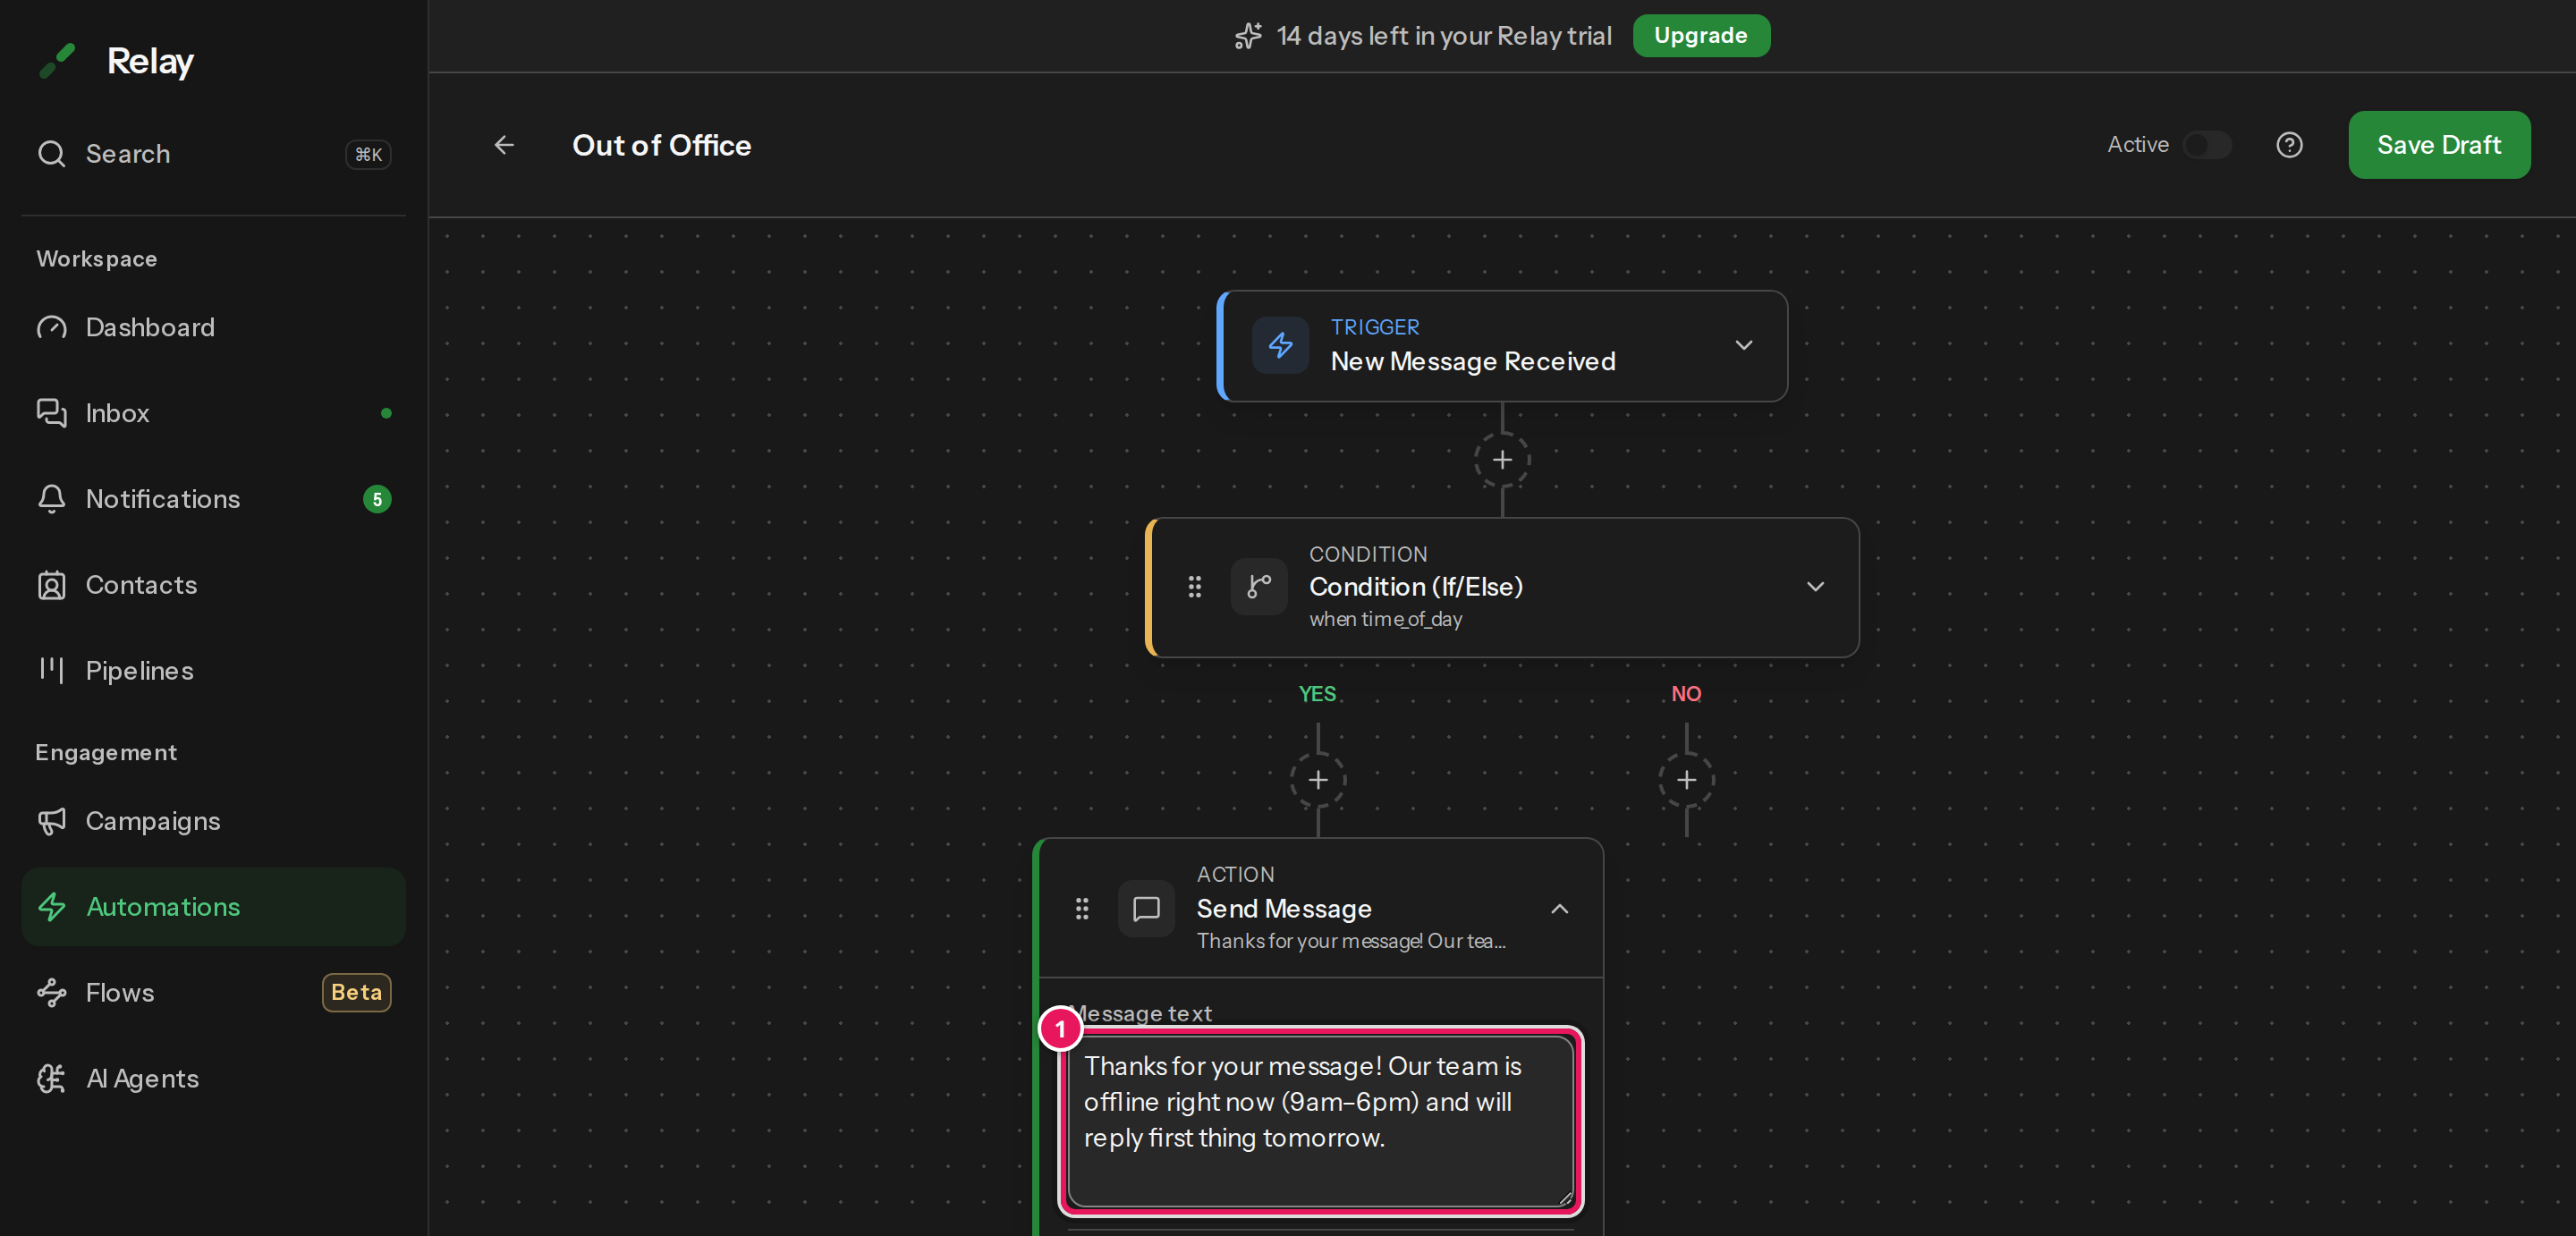This screenshot has height=1236, width=2576.
Task: Click the Flows icon
Action: 51,993
